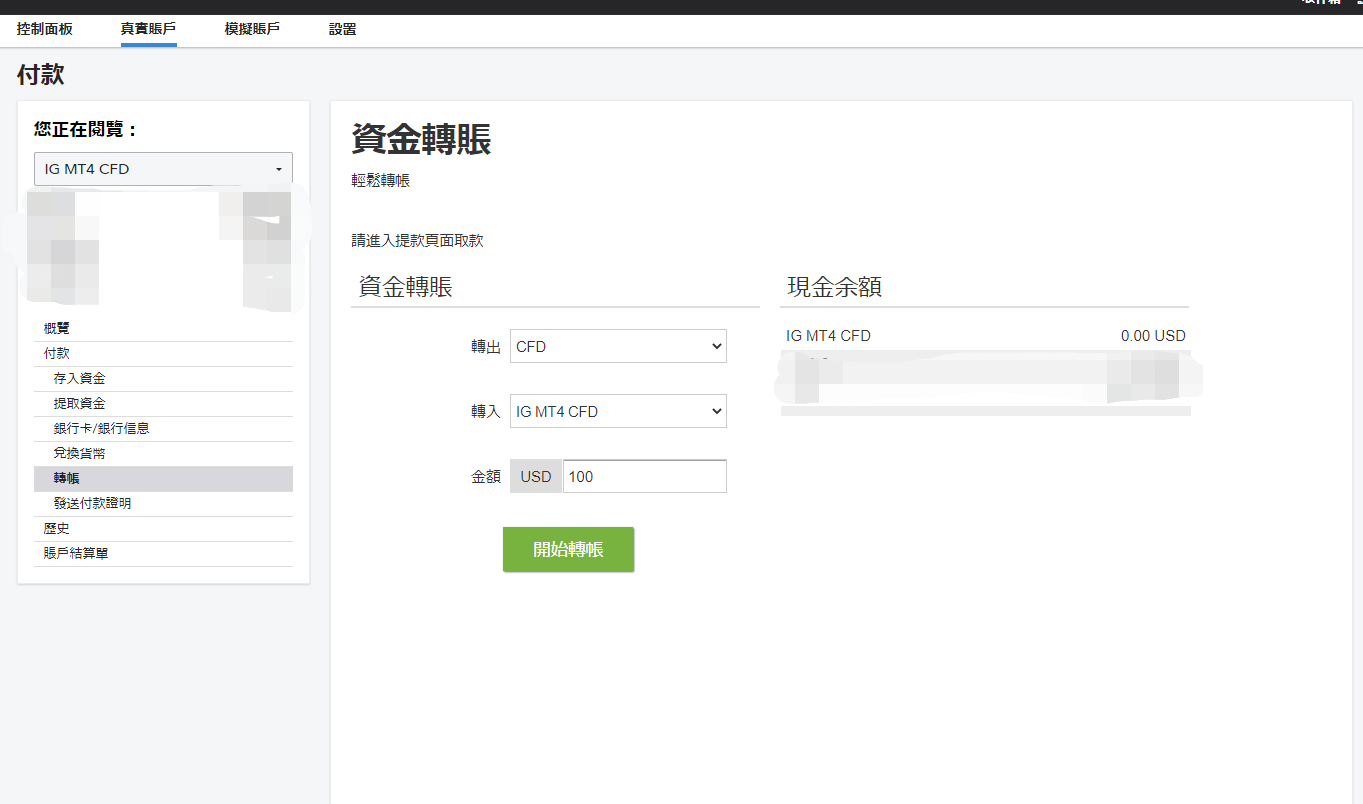Open the 轉出 CFD dropdown
This screenshot has height=804, width=1363.
[x=618, y=346]
